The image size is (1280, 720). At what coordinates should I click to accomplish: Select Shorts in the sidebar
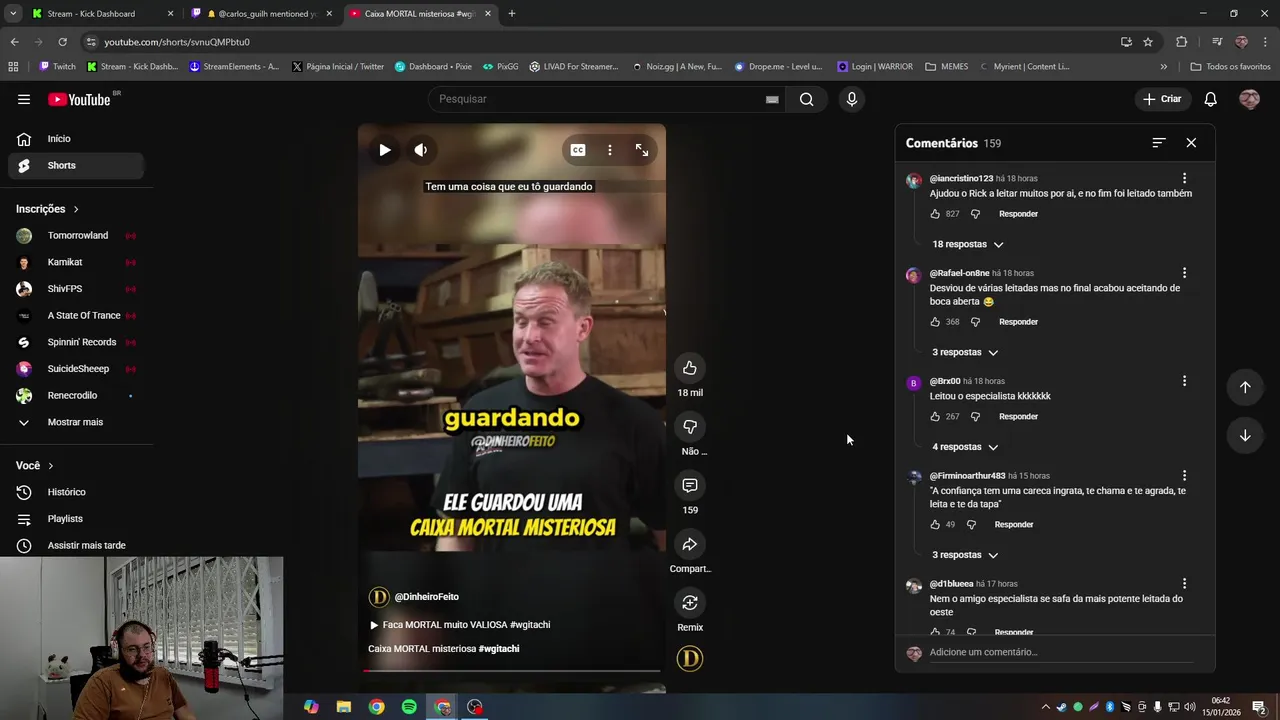[76, 165]
